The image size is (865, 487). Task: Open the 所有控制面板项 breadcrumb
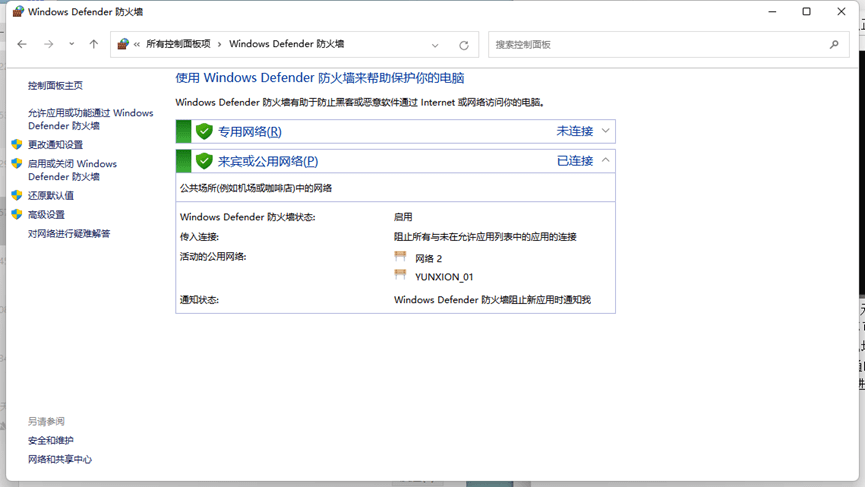click(x=178, y=44)
